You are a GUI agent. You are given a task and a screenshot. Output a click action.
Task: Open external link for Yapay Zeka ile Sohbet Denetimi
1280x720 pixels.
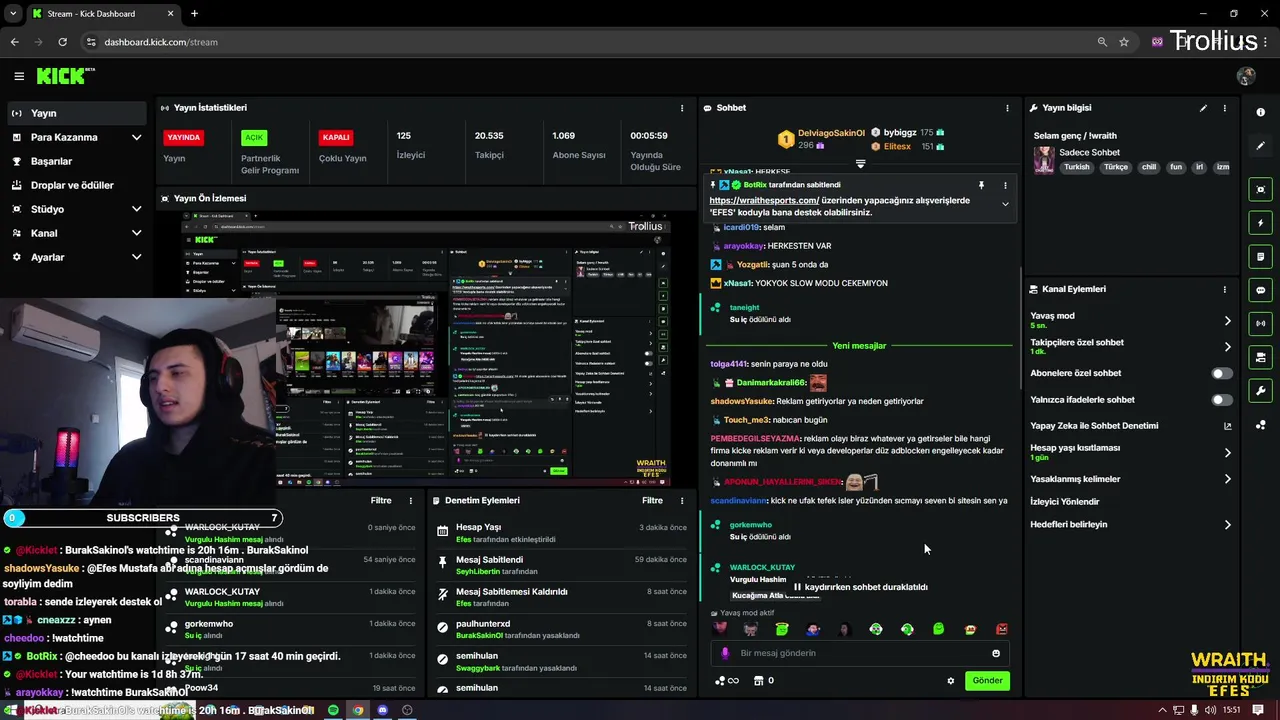pos(1228,426)
